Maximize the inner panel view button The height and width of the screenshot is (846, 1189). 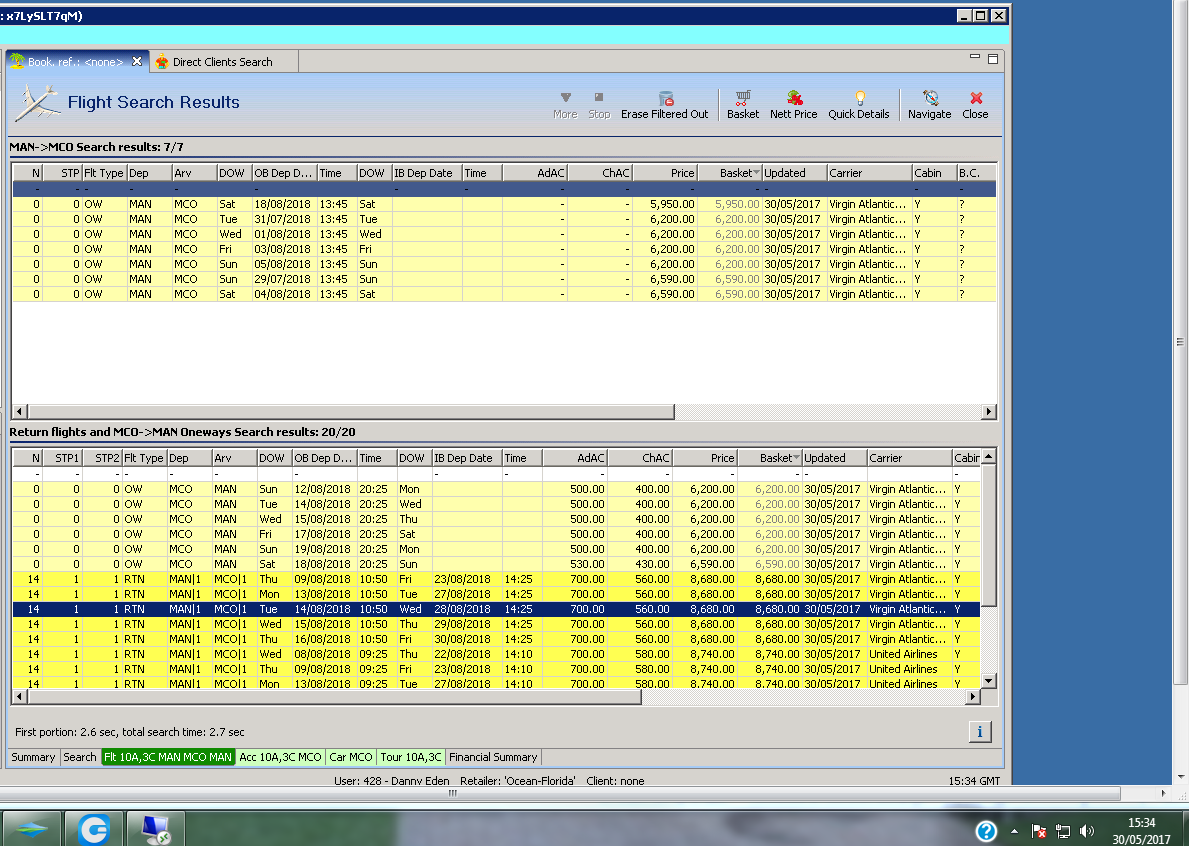tap(993, 59)
